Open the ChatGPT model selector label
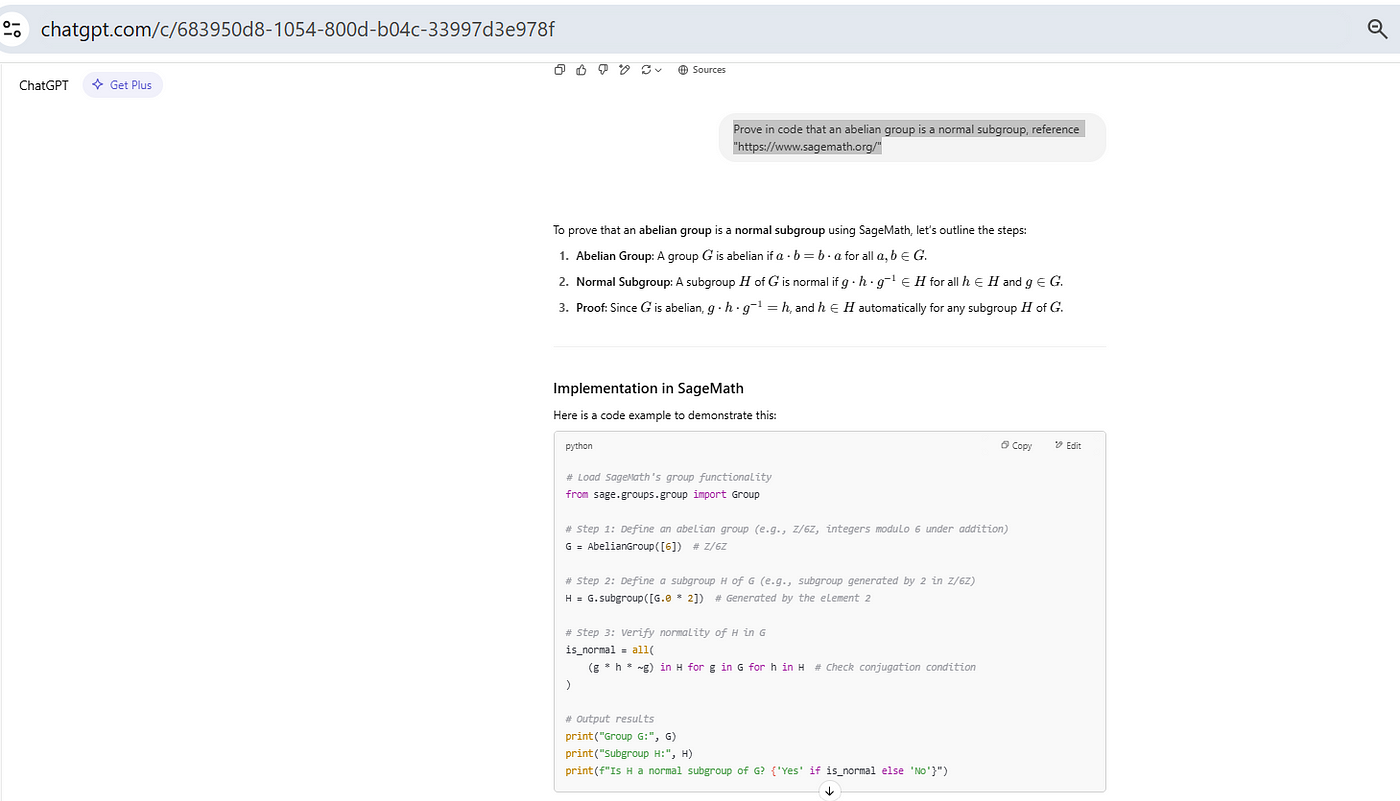The height and width of the screenshot is (801, 1400). click(44, 85)
